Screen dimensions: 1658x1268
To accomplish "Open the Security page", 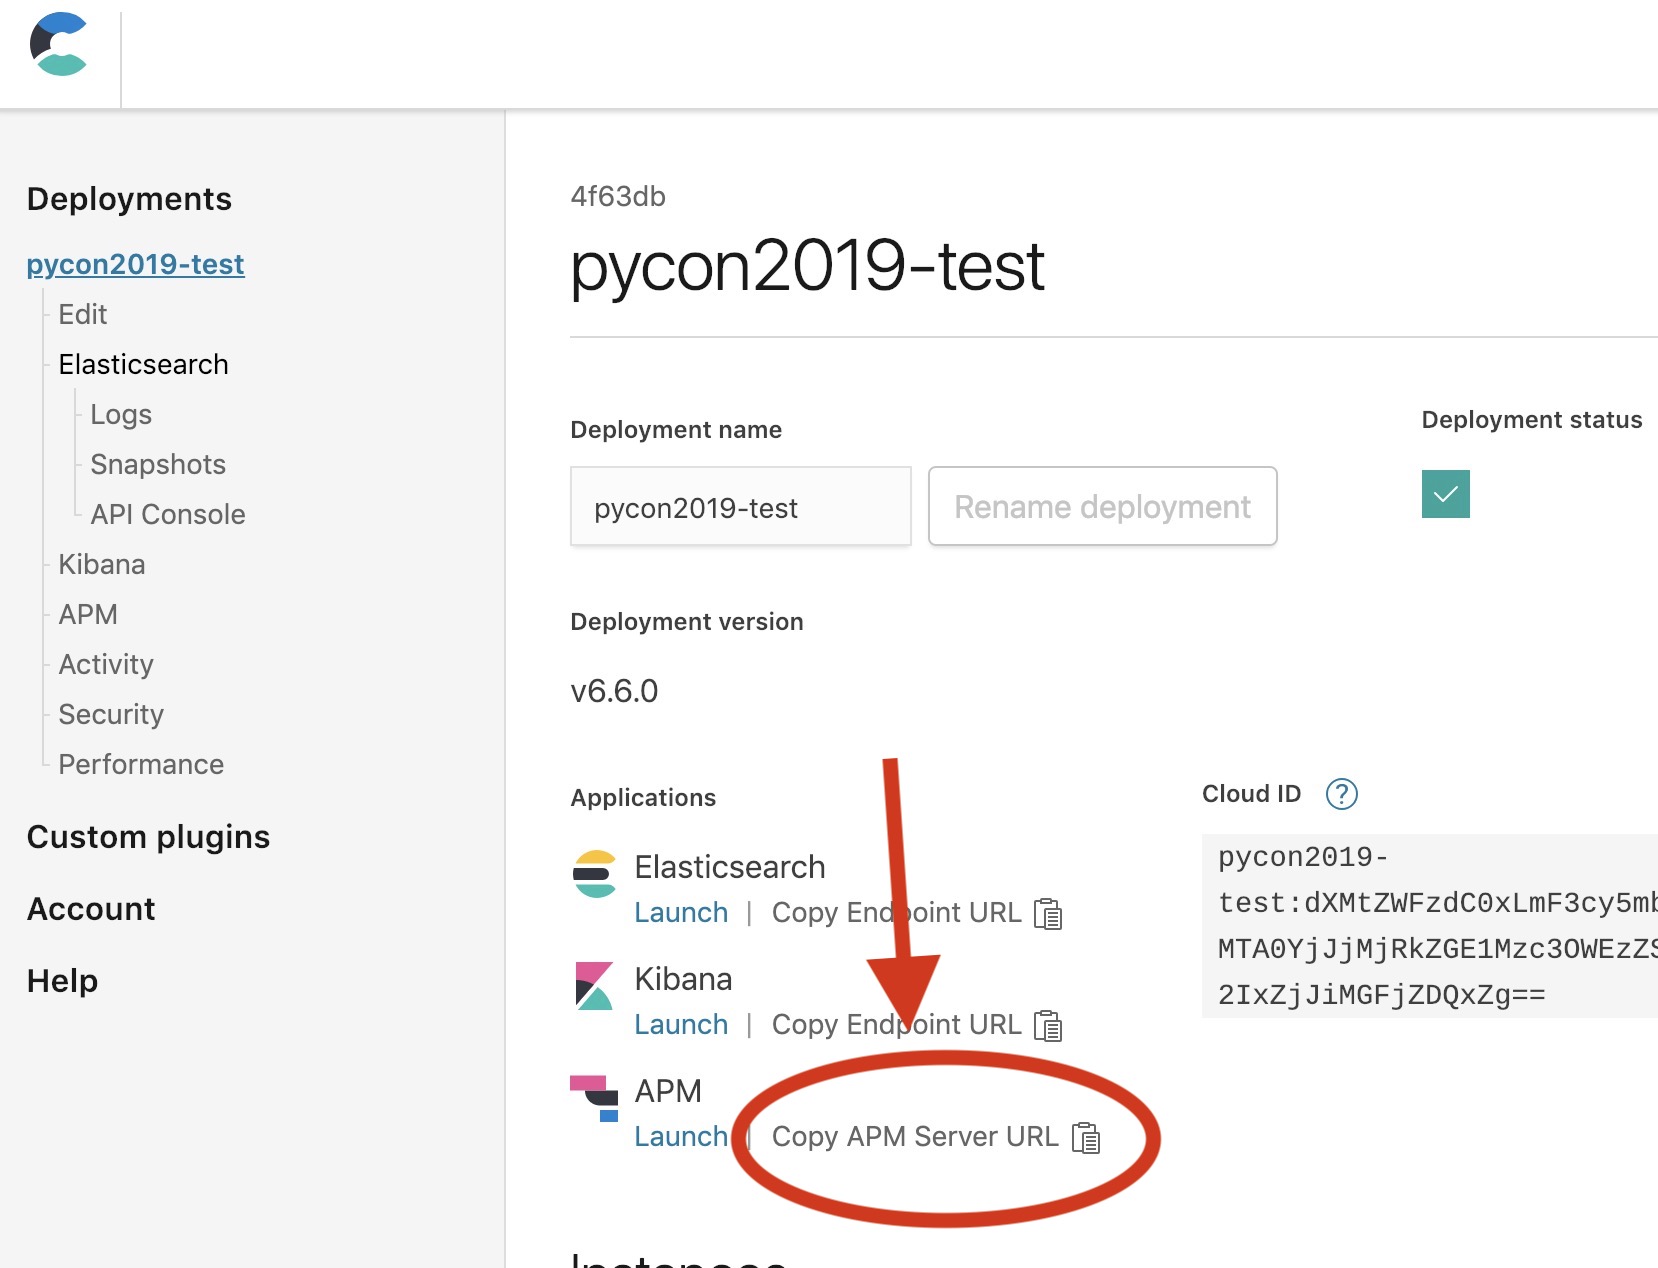I will tap(111, 714).
